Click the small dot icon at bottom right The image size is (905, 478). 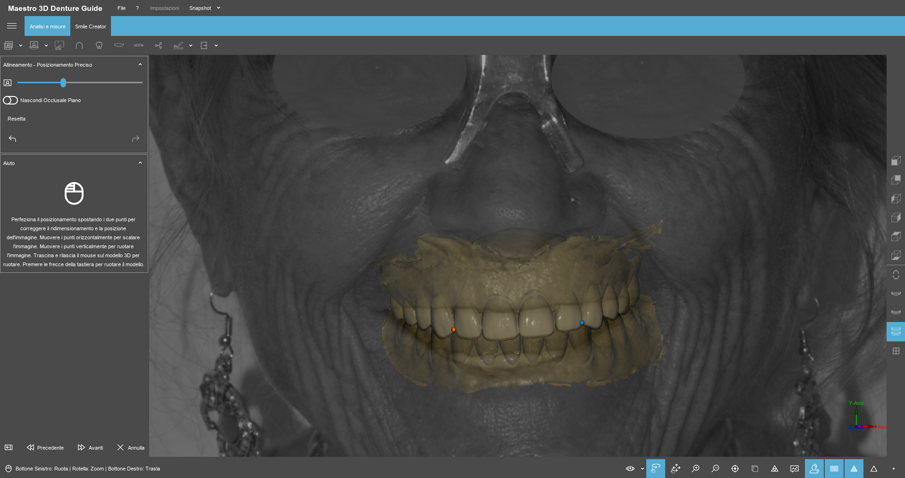pos(893,469)
